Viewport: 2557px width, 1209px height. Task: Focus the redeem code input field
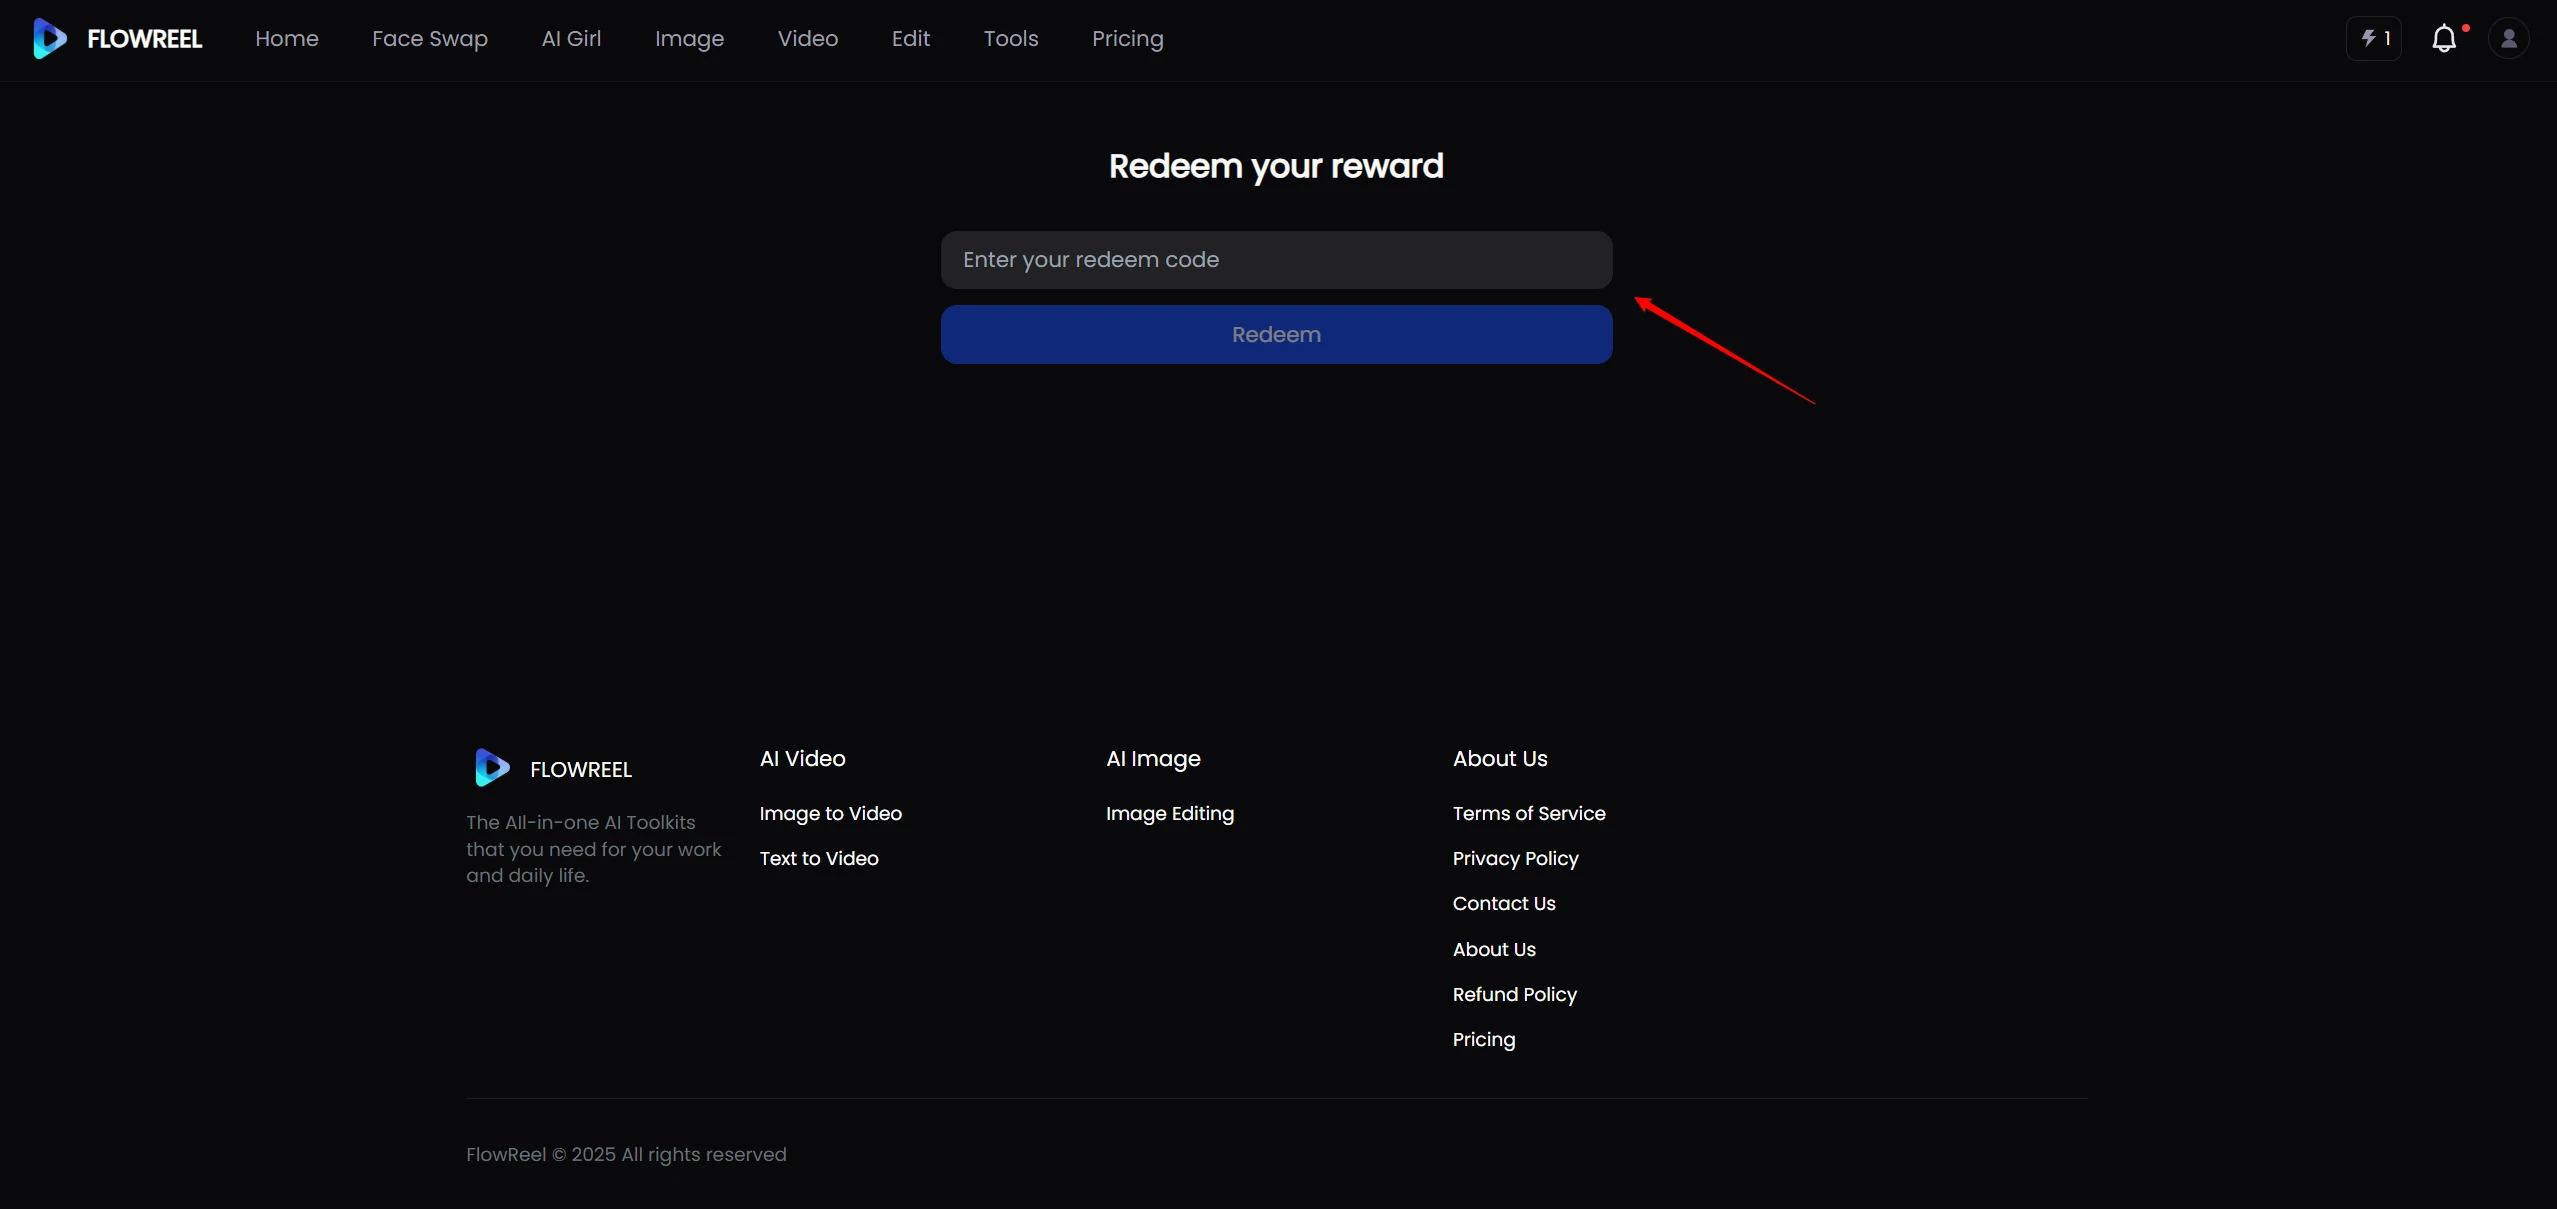pyautogui.click(x=1276, y=260)
